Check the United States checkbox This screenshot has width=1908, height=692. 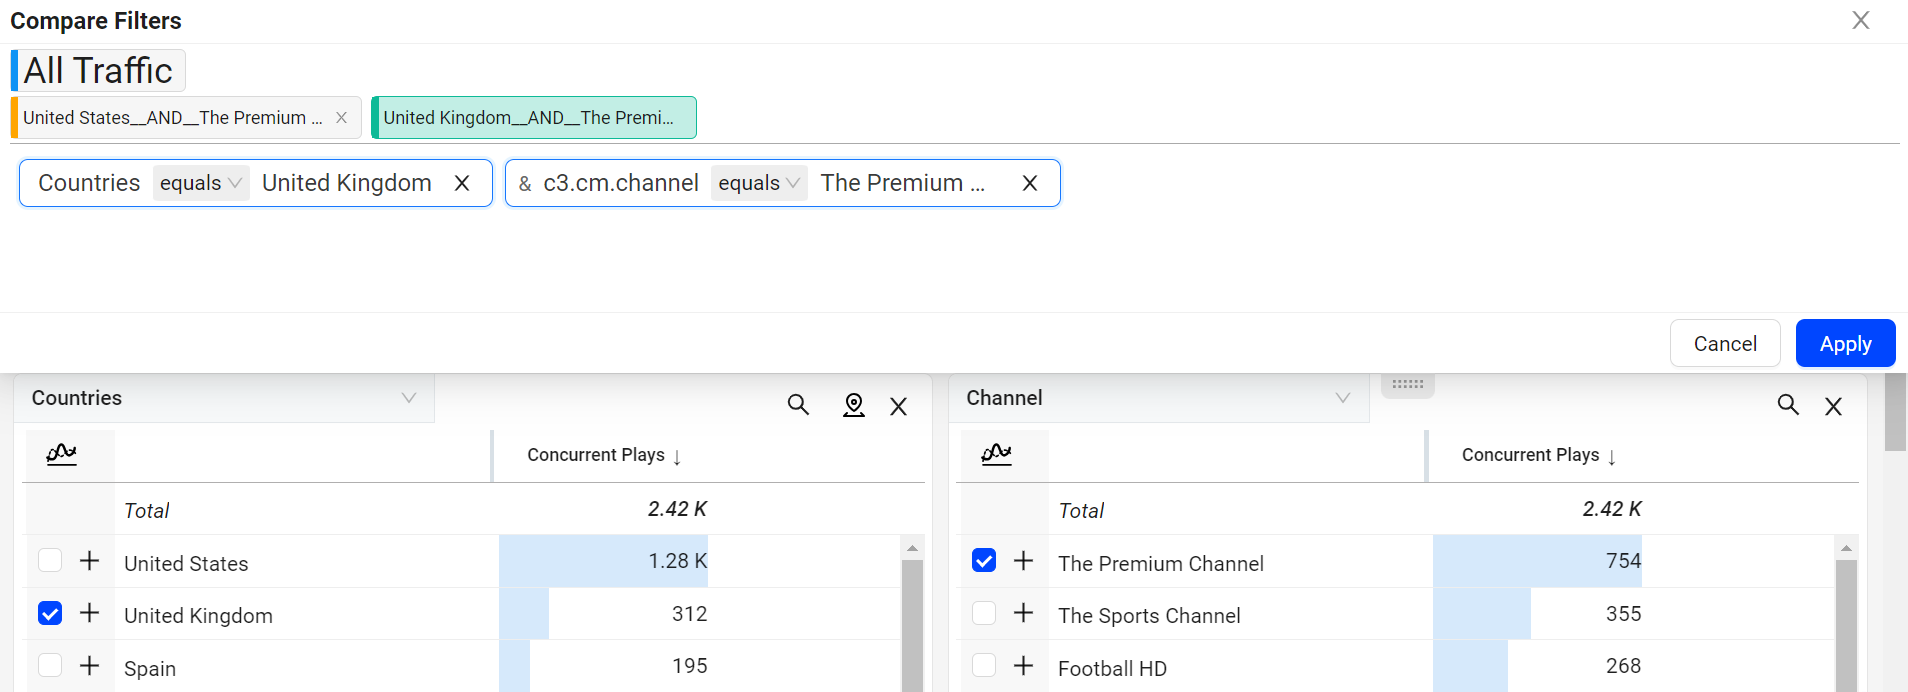[50, 561]
